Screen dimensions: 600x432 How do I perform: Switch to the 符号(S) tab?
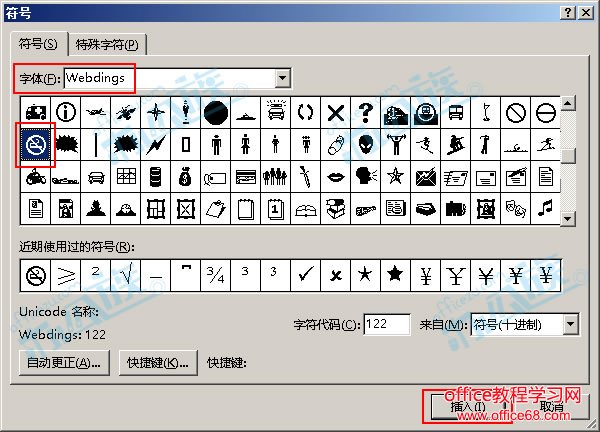coord(38,44)
